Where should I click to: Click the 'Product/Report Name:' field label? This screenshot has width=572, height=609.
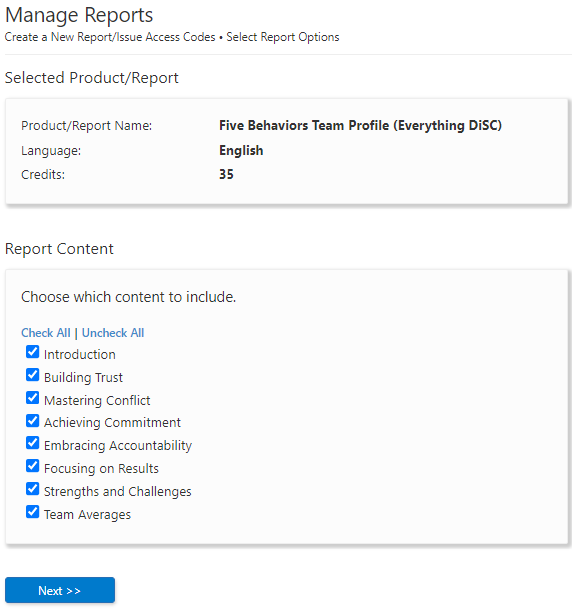87,126
